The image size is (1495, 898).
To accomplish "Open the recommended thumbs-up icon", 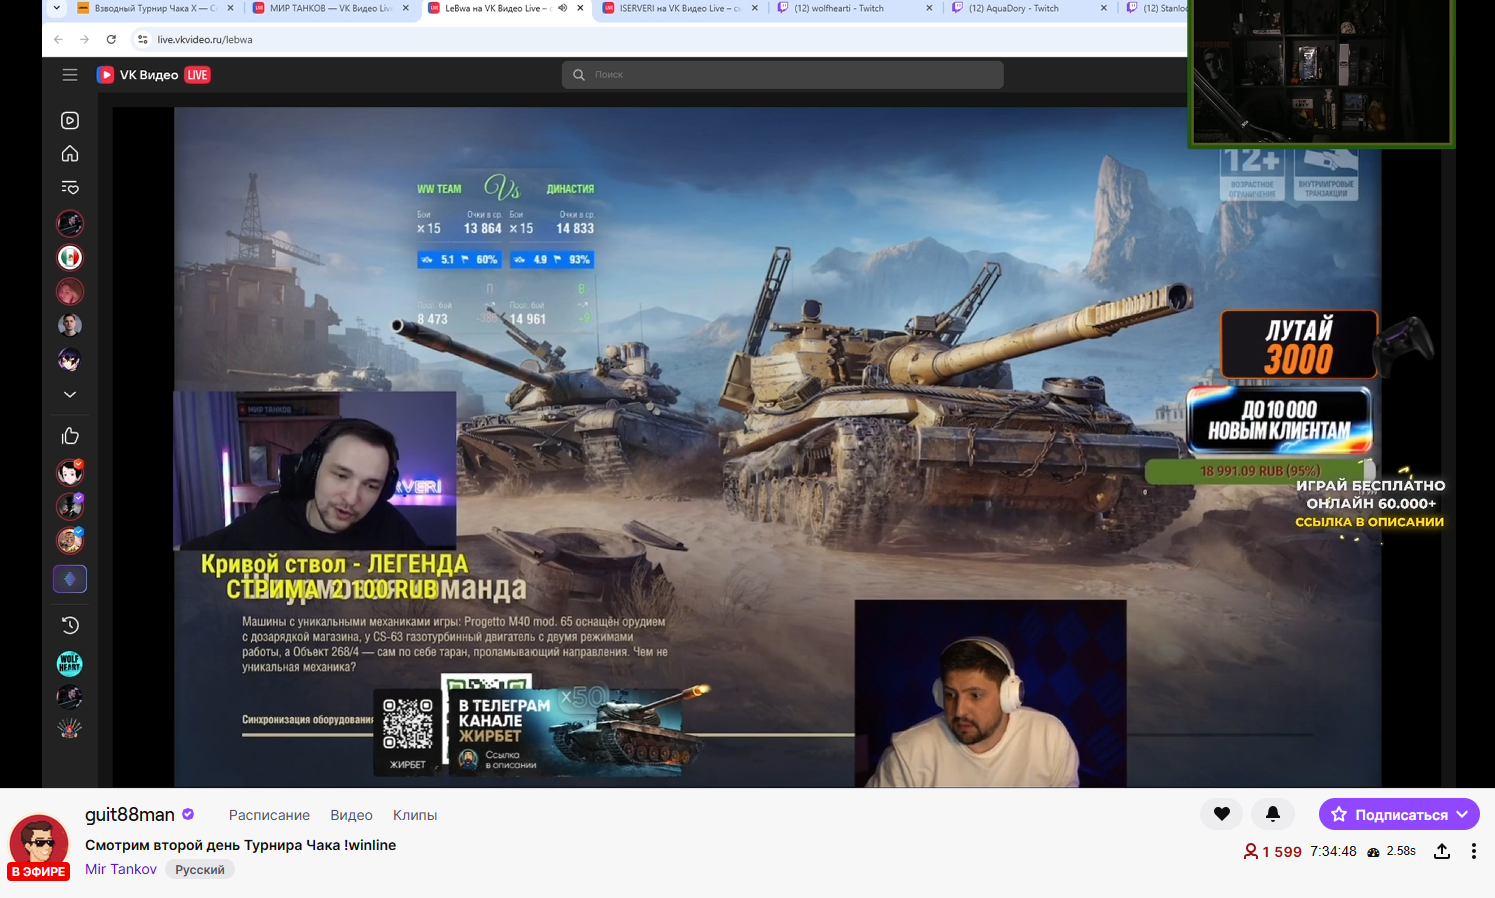I will (x=70, y=436).
